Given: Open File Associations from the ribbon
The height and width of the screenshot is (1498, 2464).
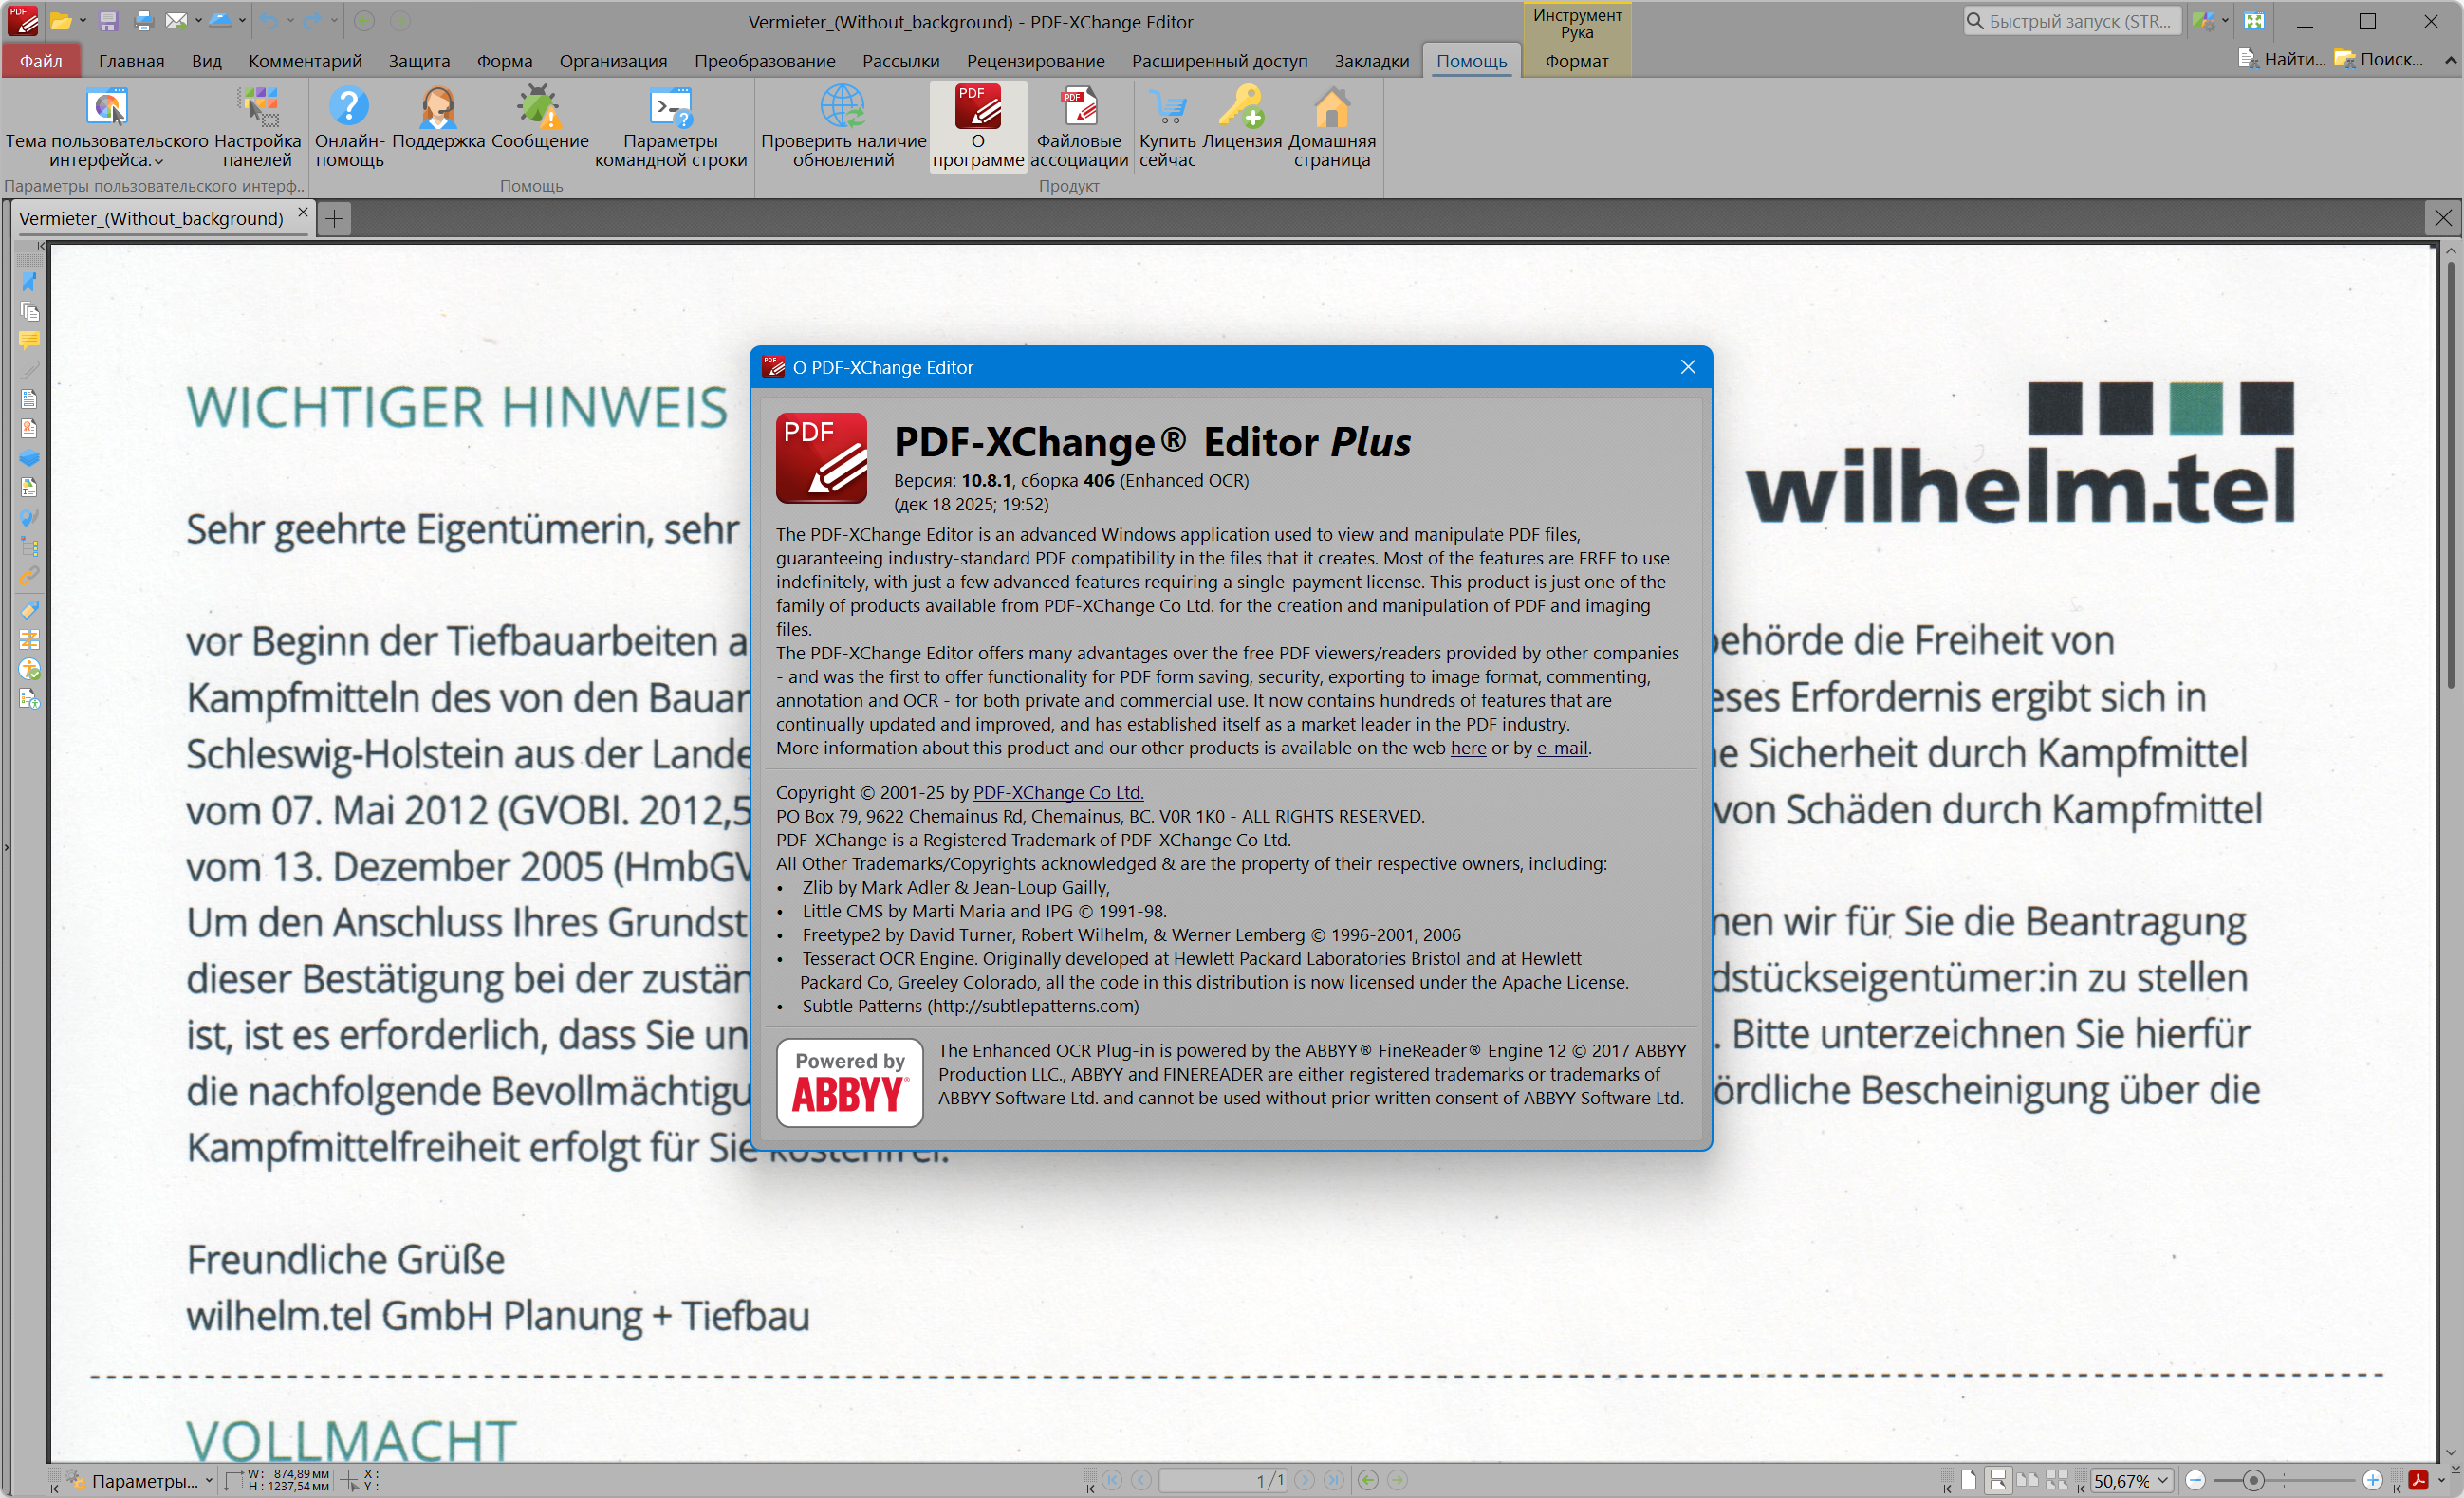Looking at the screenshot, I should coord(1078,108).
